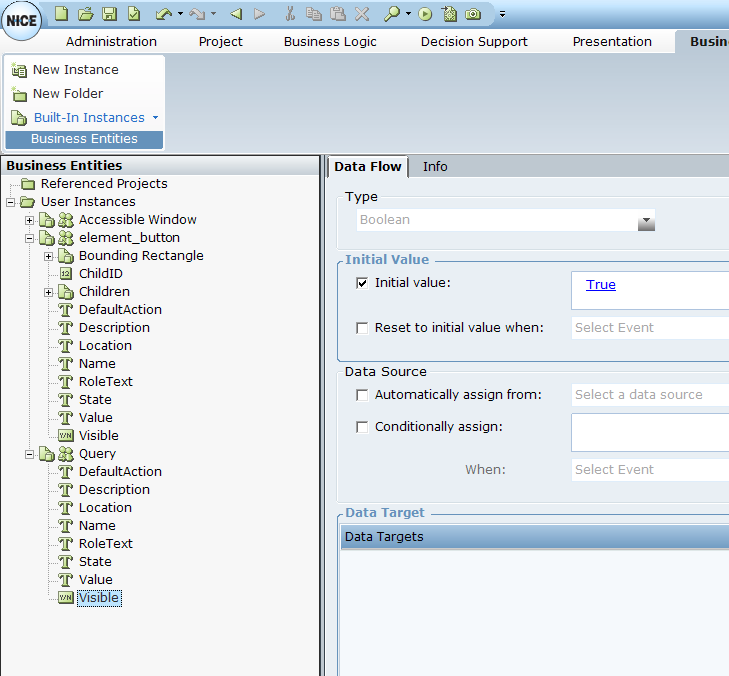Click the Undo arrow icon
This screenshot has height=676, width=729.
pyautogui.click(x=164, y=14)
